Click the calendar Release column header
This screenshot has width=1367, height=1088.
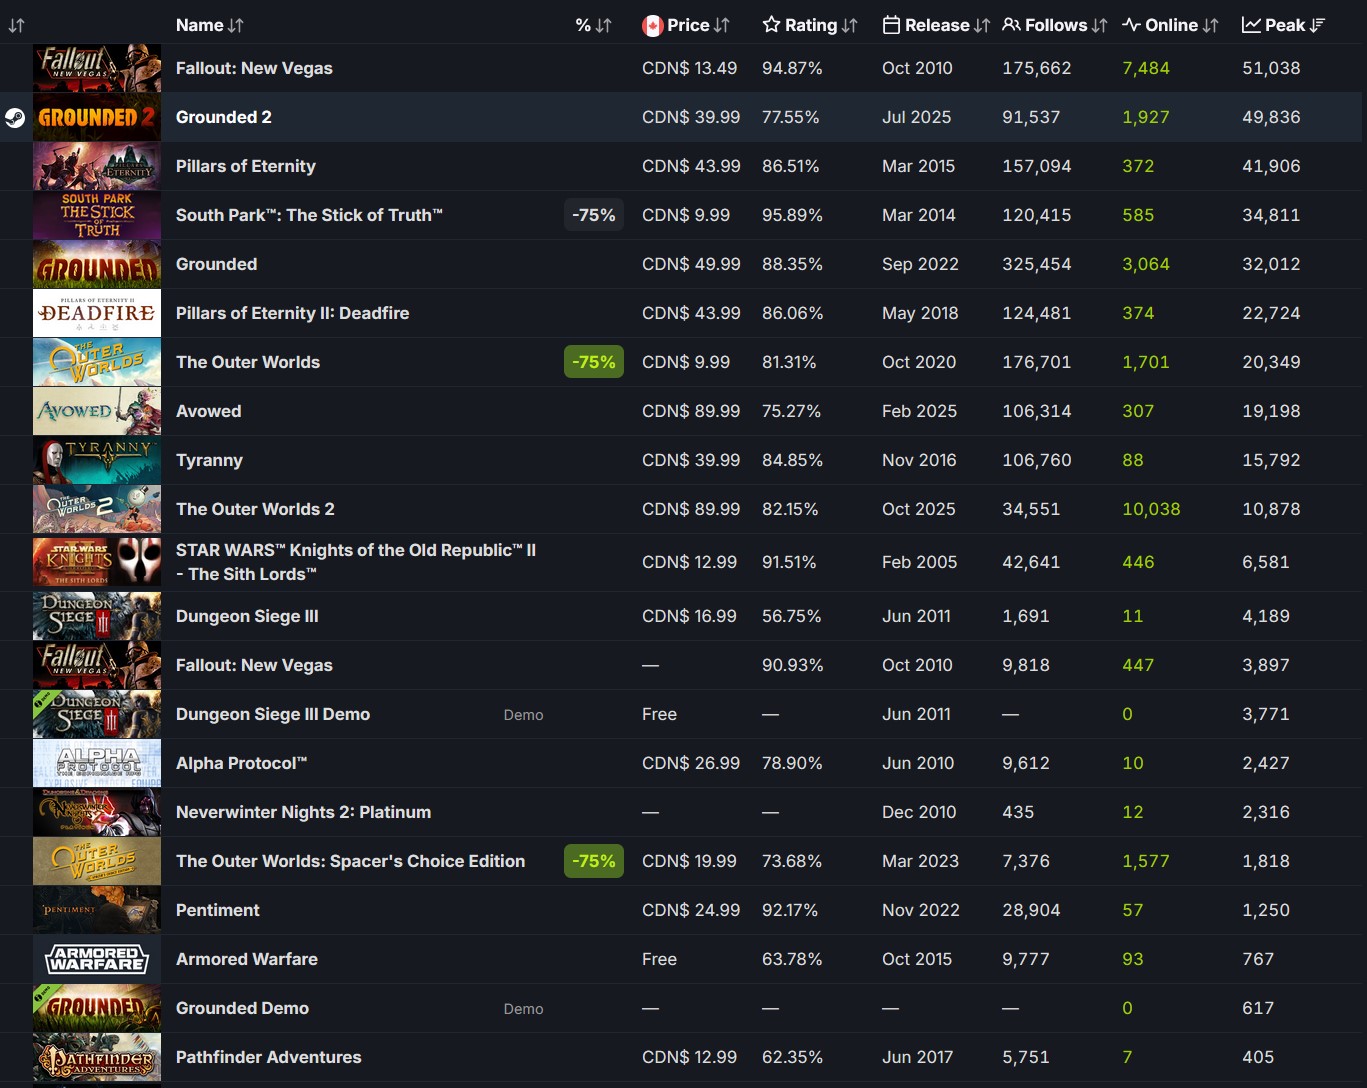click(x=935, y=25)
